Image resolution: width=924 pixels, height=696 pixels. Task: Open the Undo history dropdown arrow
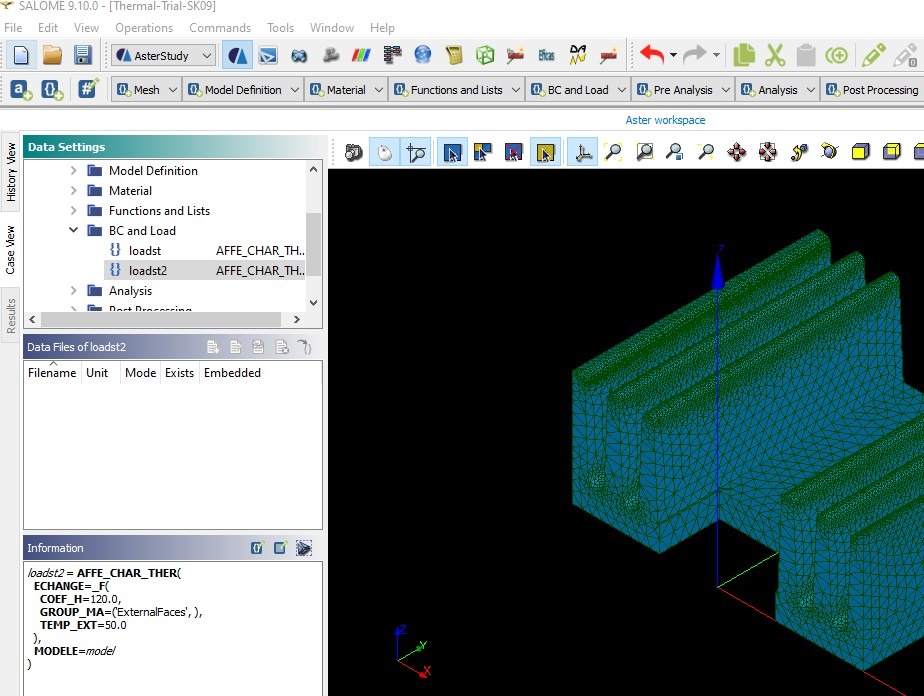pyautogui.click(x=673, y=55)
